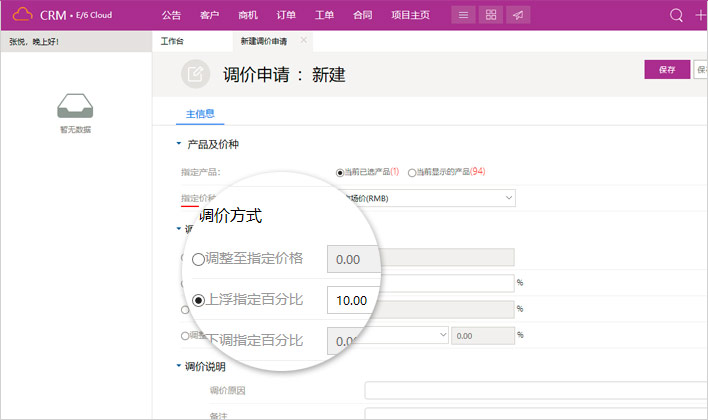Select 当前已选产品 radio button
Image resolution: width=708 pixels, height=420 pixels.
pyautogui.click(x=340, y=172)
